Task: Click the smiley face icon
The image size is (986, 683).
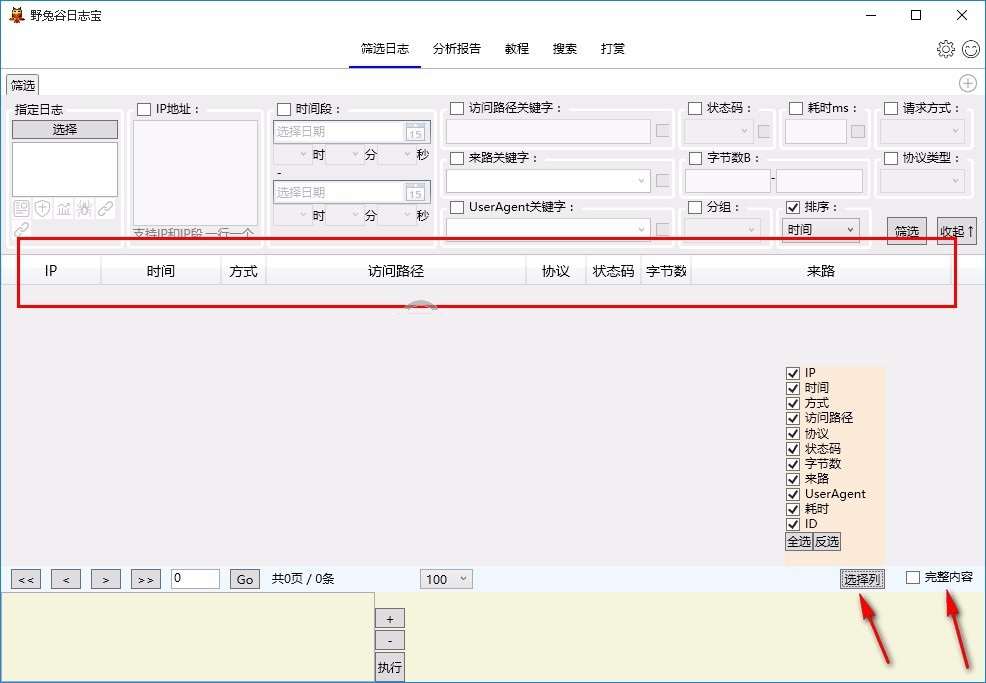Action: [x=971, y=49]
